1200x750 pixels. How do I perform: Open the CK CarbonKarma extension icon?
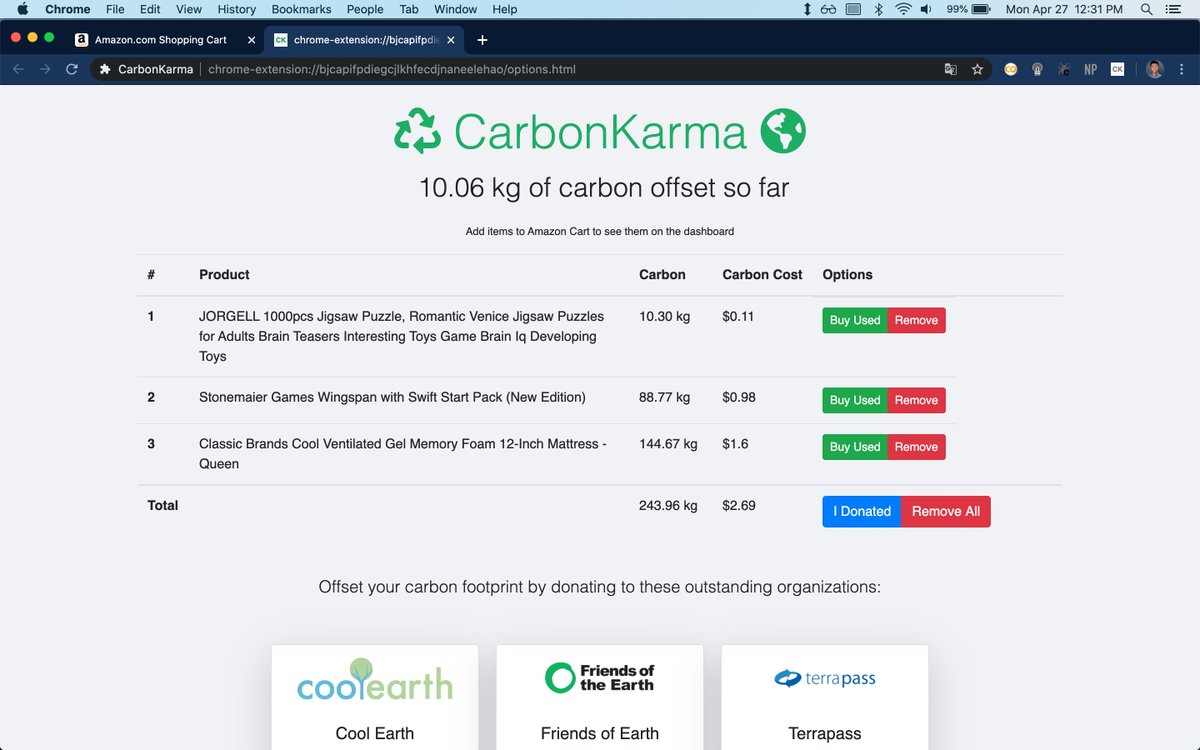(x=1117, y=70)
